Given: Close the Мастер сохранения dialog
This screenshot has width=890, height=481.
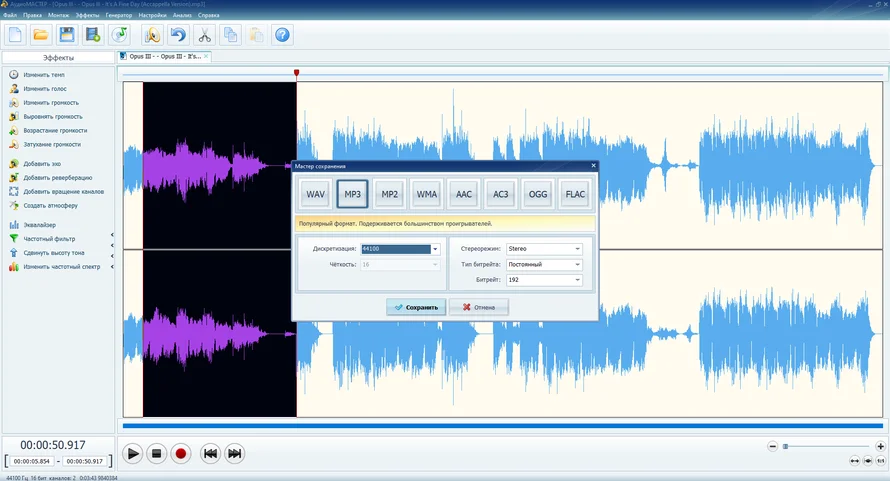Looking at the screenshot, I should (594, 166).
